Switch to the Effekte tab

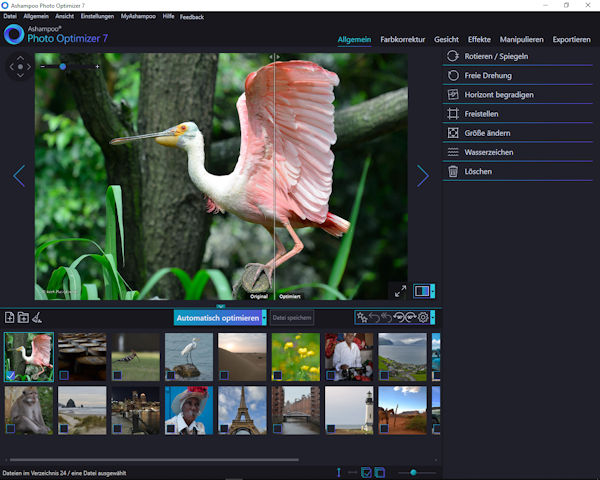(x=479, y=39)
